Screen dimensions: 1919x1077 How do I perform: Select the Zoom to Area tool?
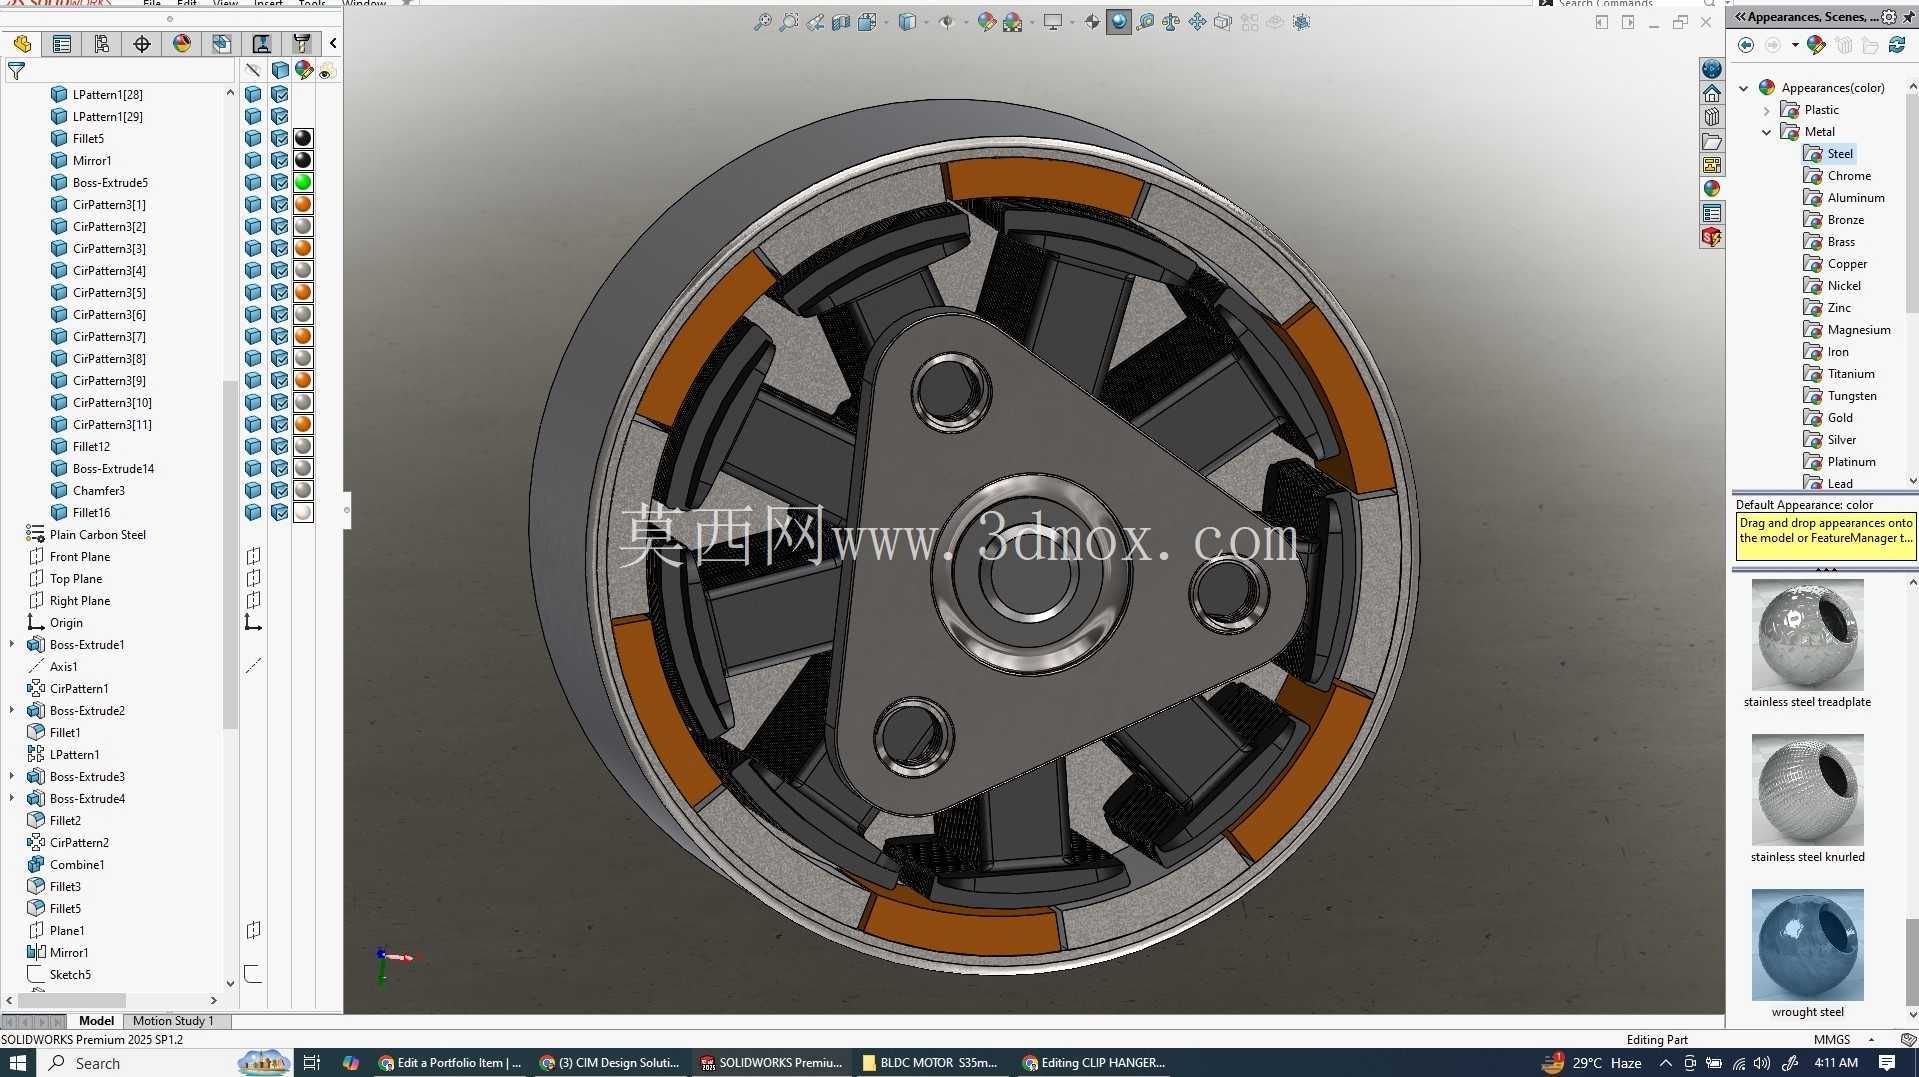click(789, 22)
